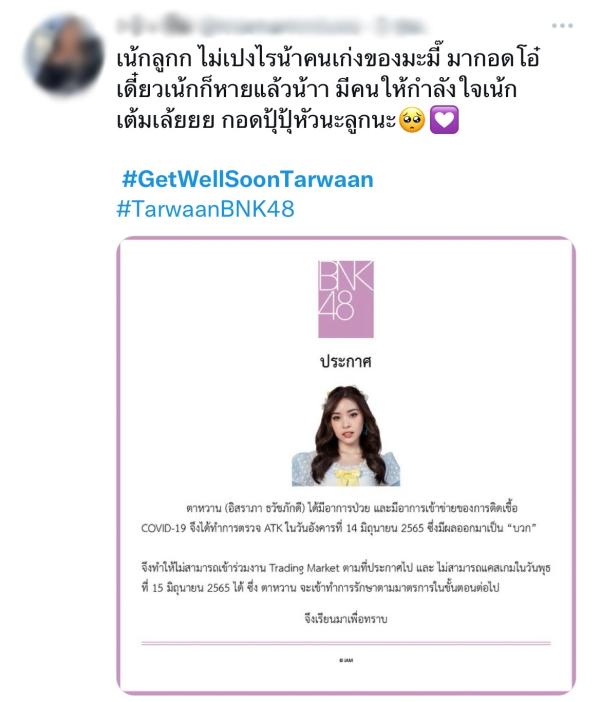Open Tarwaan's portrait photo in the announcement
Viewport: 600px width, 702px height.
[x=346, y=436]
